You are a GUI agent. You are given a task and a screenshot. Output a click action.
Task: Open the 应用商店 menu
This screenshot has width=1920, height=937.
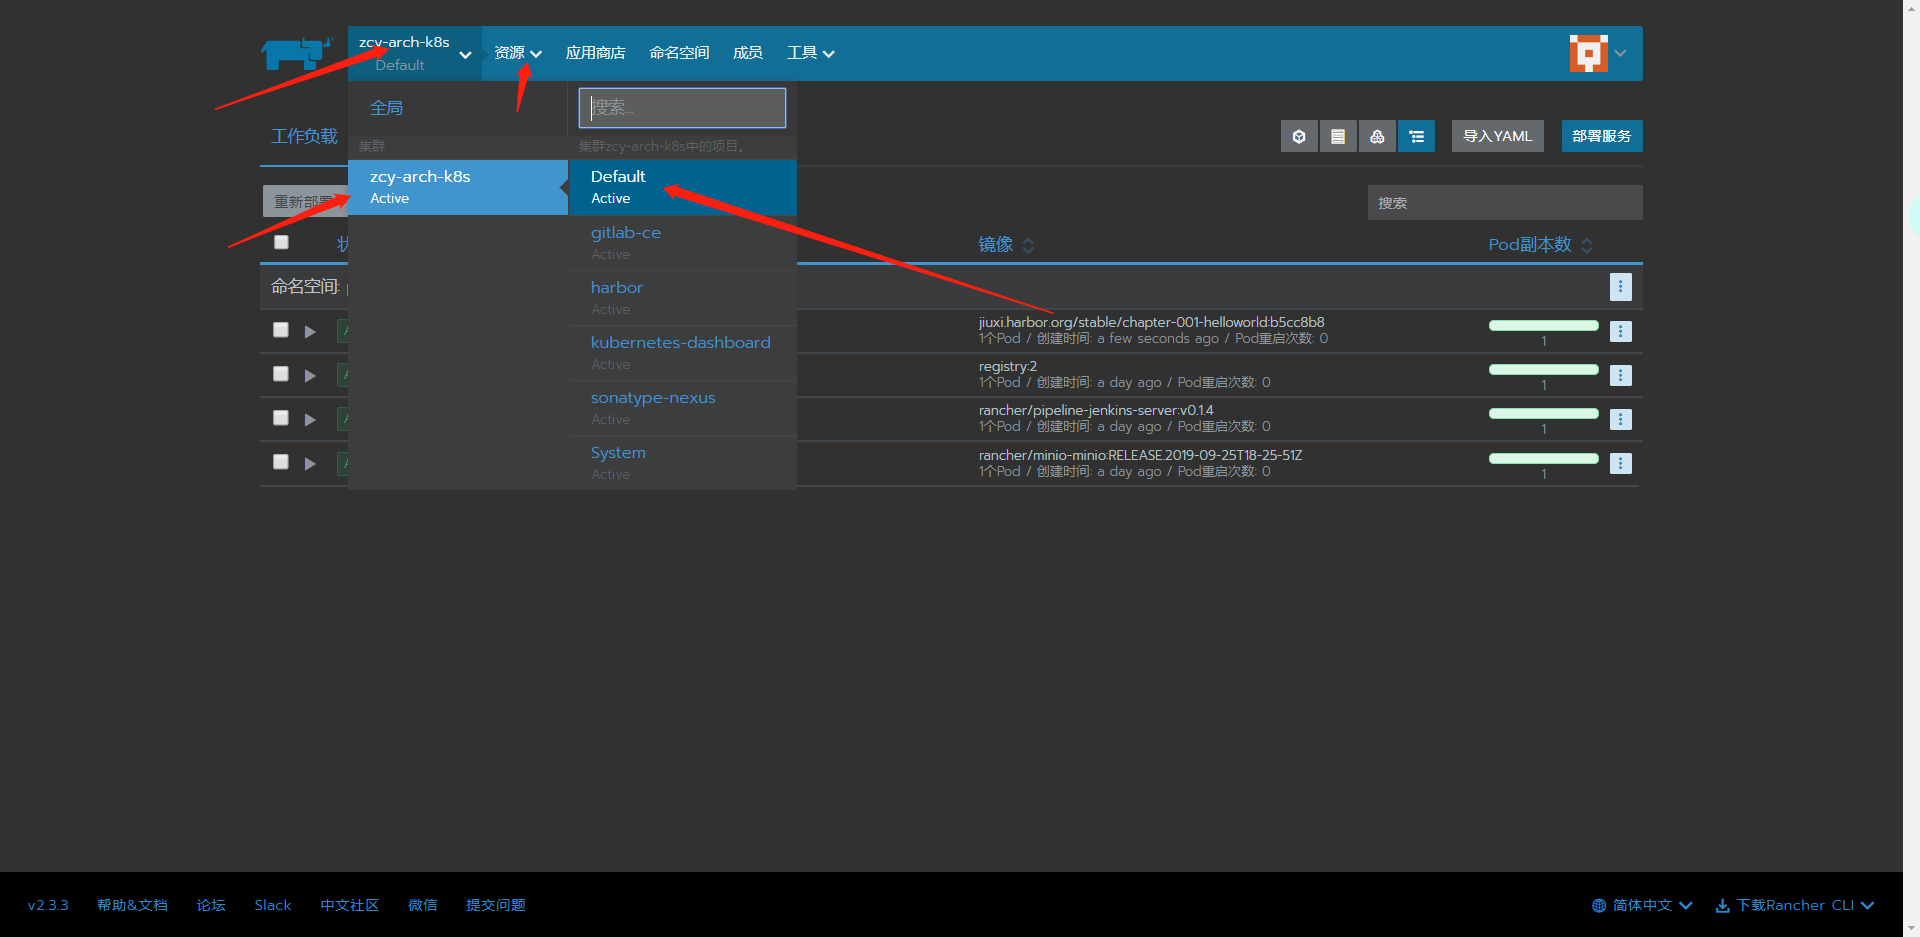point(595,53)
